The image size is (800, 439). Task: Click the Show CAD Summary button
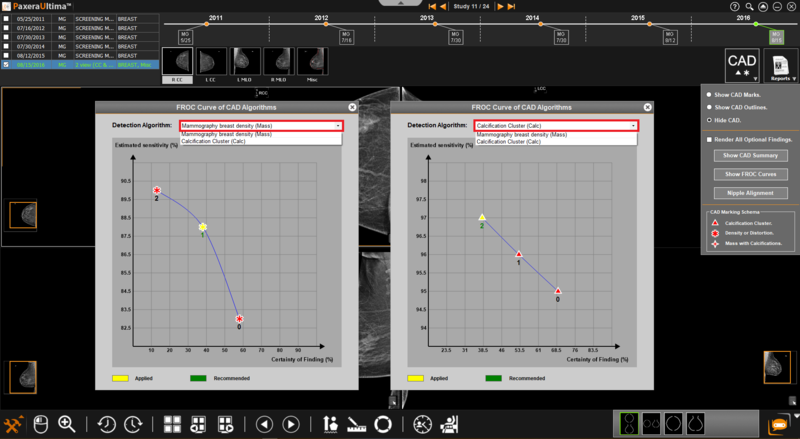tap(749, 156)
